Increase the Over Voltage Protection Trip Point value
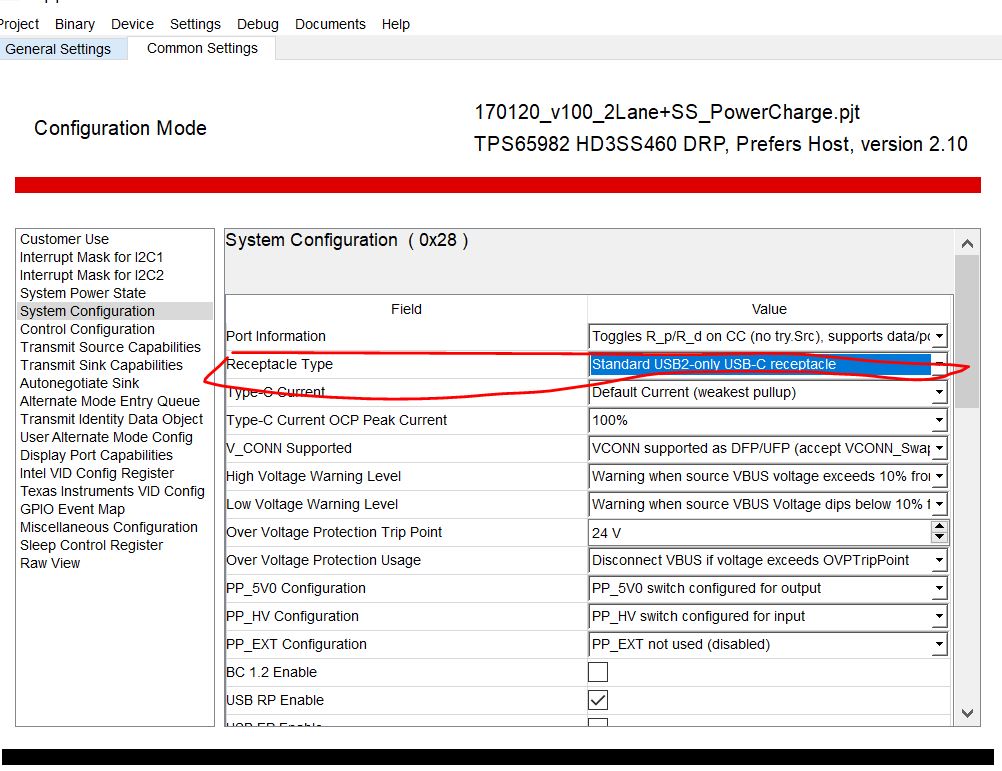The image size is (1002, 771). pos(938,527)
